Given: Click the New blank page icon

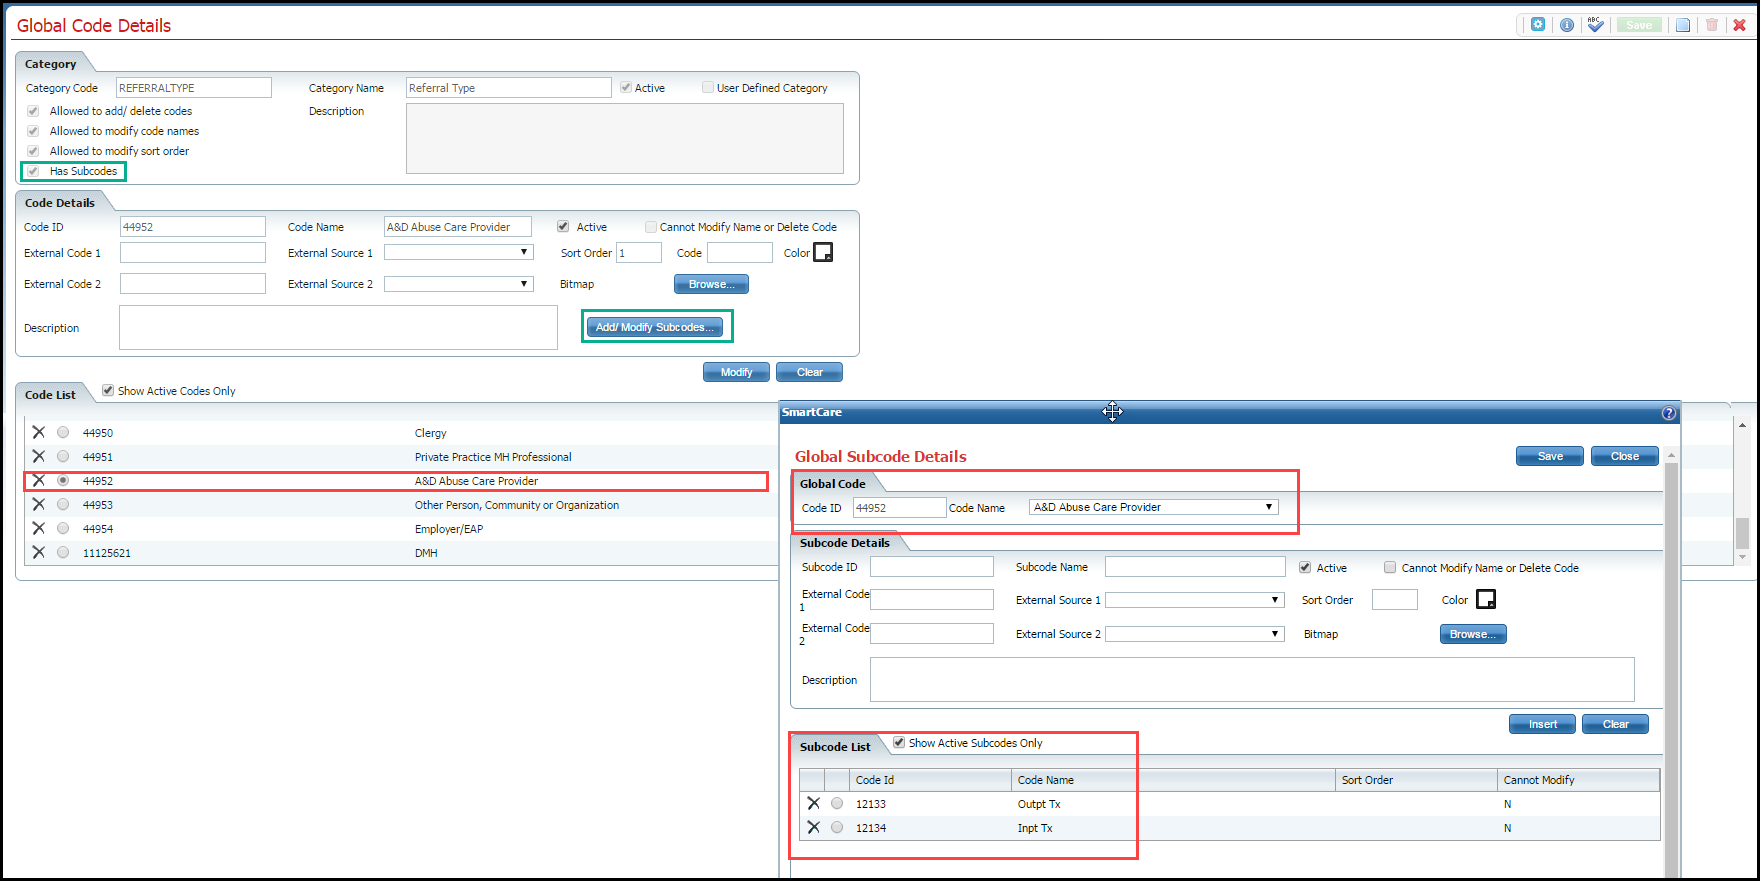Looking at the screenshot, I should click(x=1683, y=25).
